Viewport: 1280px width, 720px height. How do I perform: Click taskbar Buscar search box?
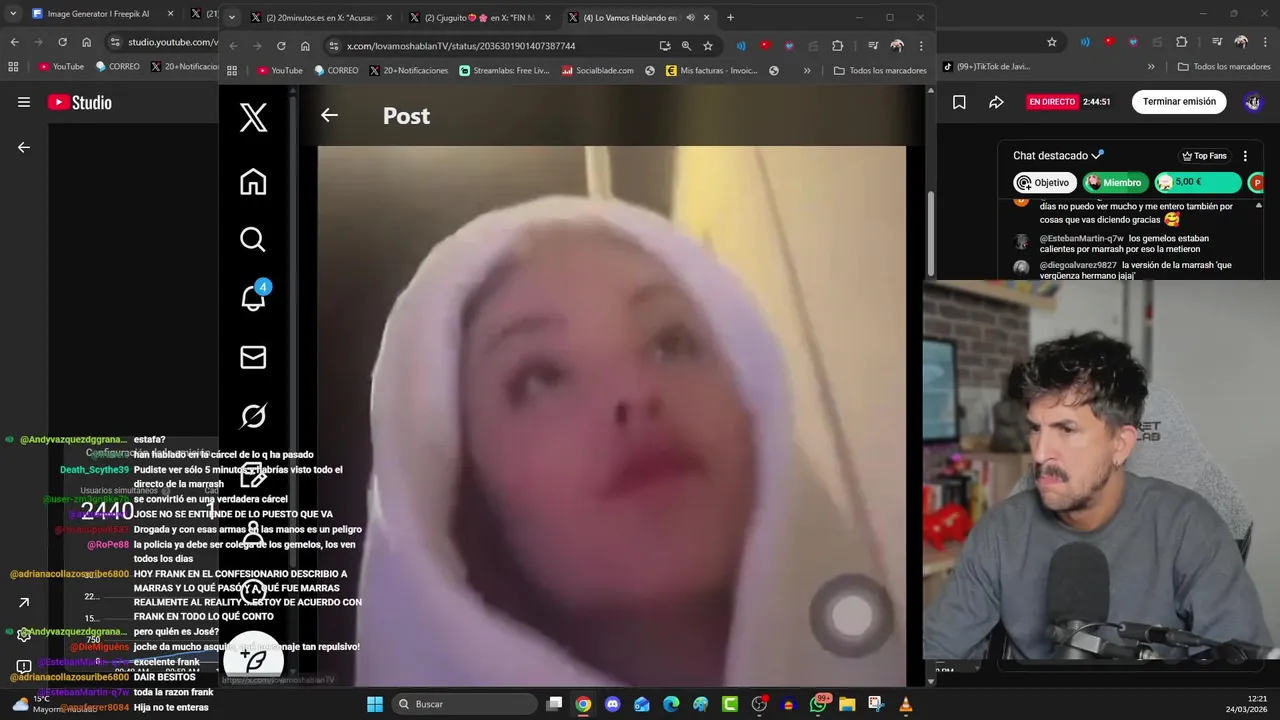click(x=465, y=704)
